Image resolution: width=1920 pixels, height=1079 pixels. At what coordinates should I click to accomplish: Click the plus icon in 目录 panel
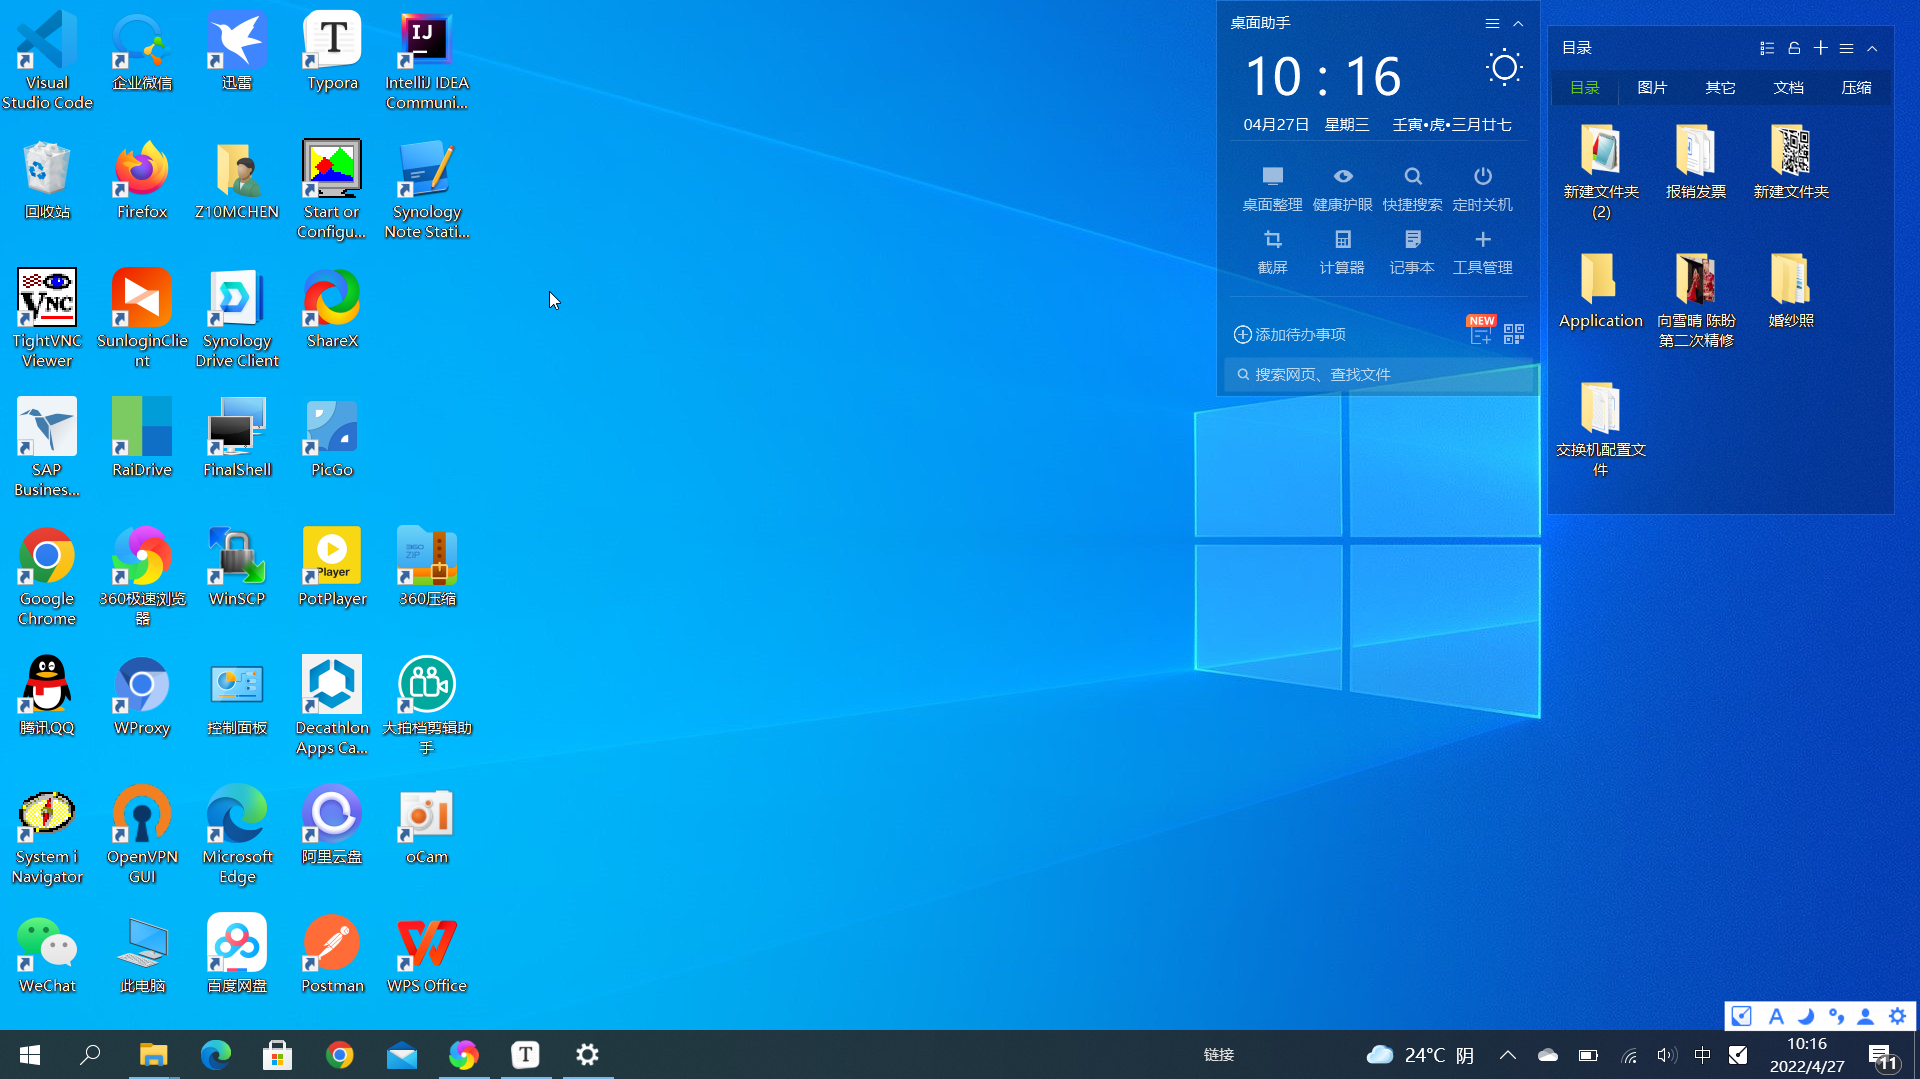1820,48
